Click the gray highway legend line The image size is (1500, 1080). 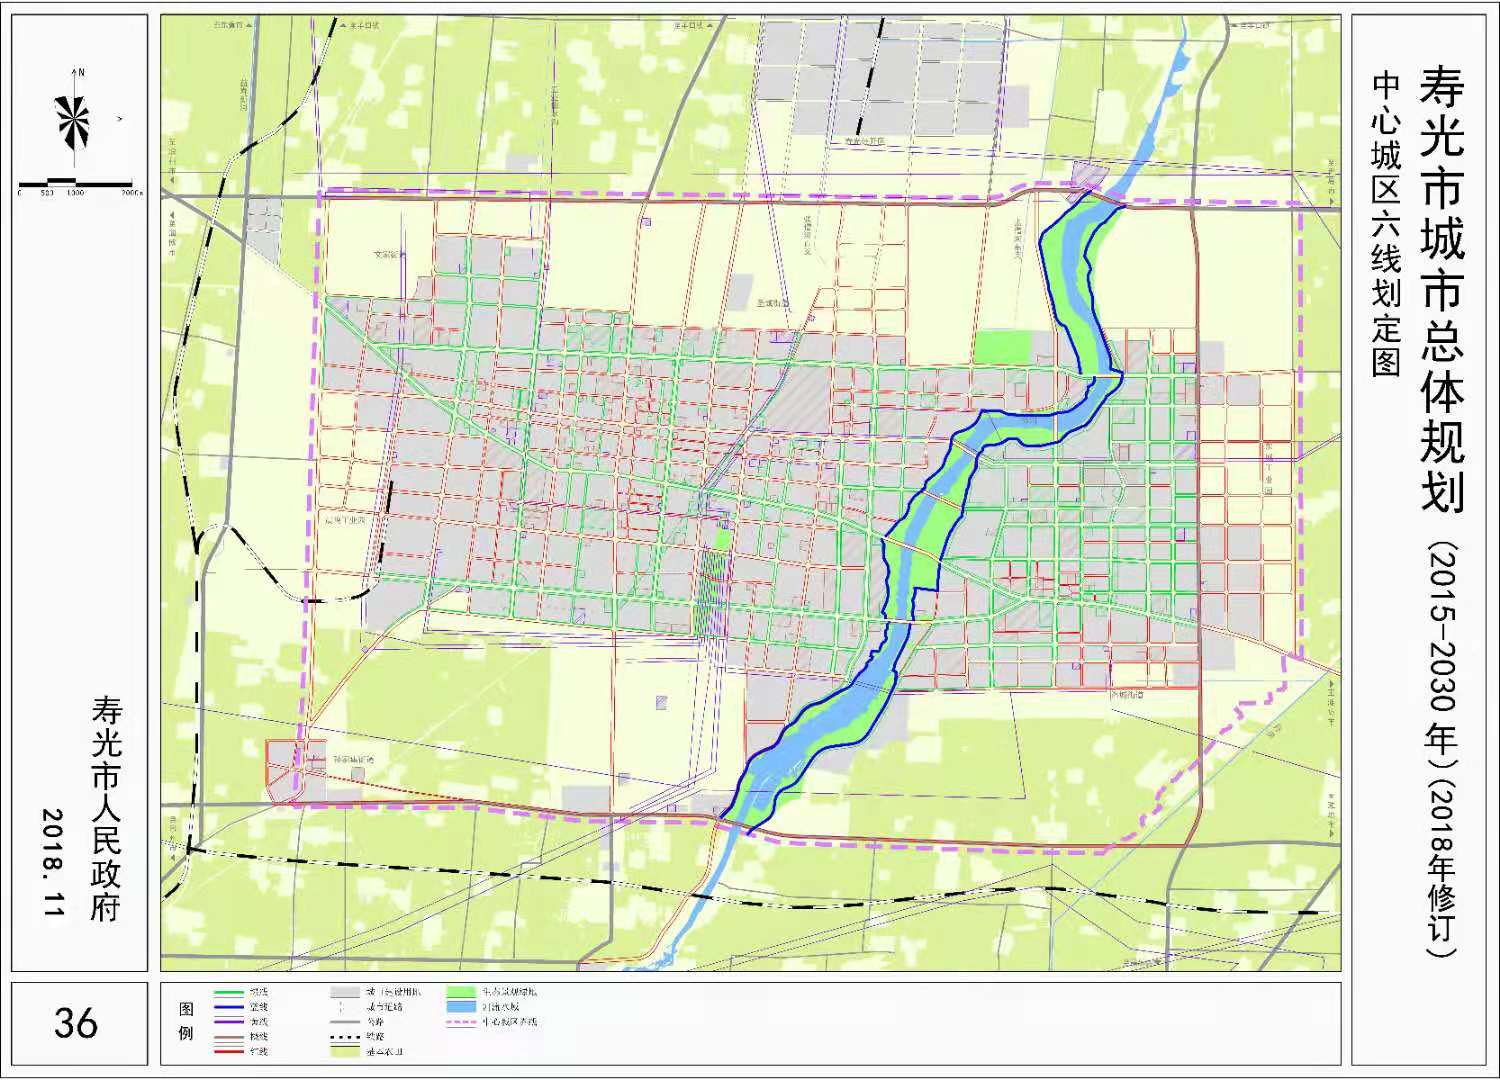tap(345, 1023)
